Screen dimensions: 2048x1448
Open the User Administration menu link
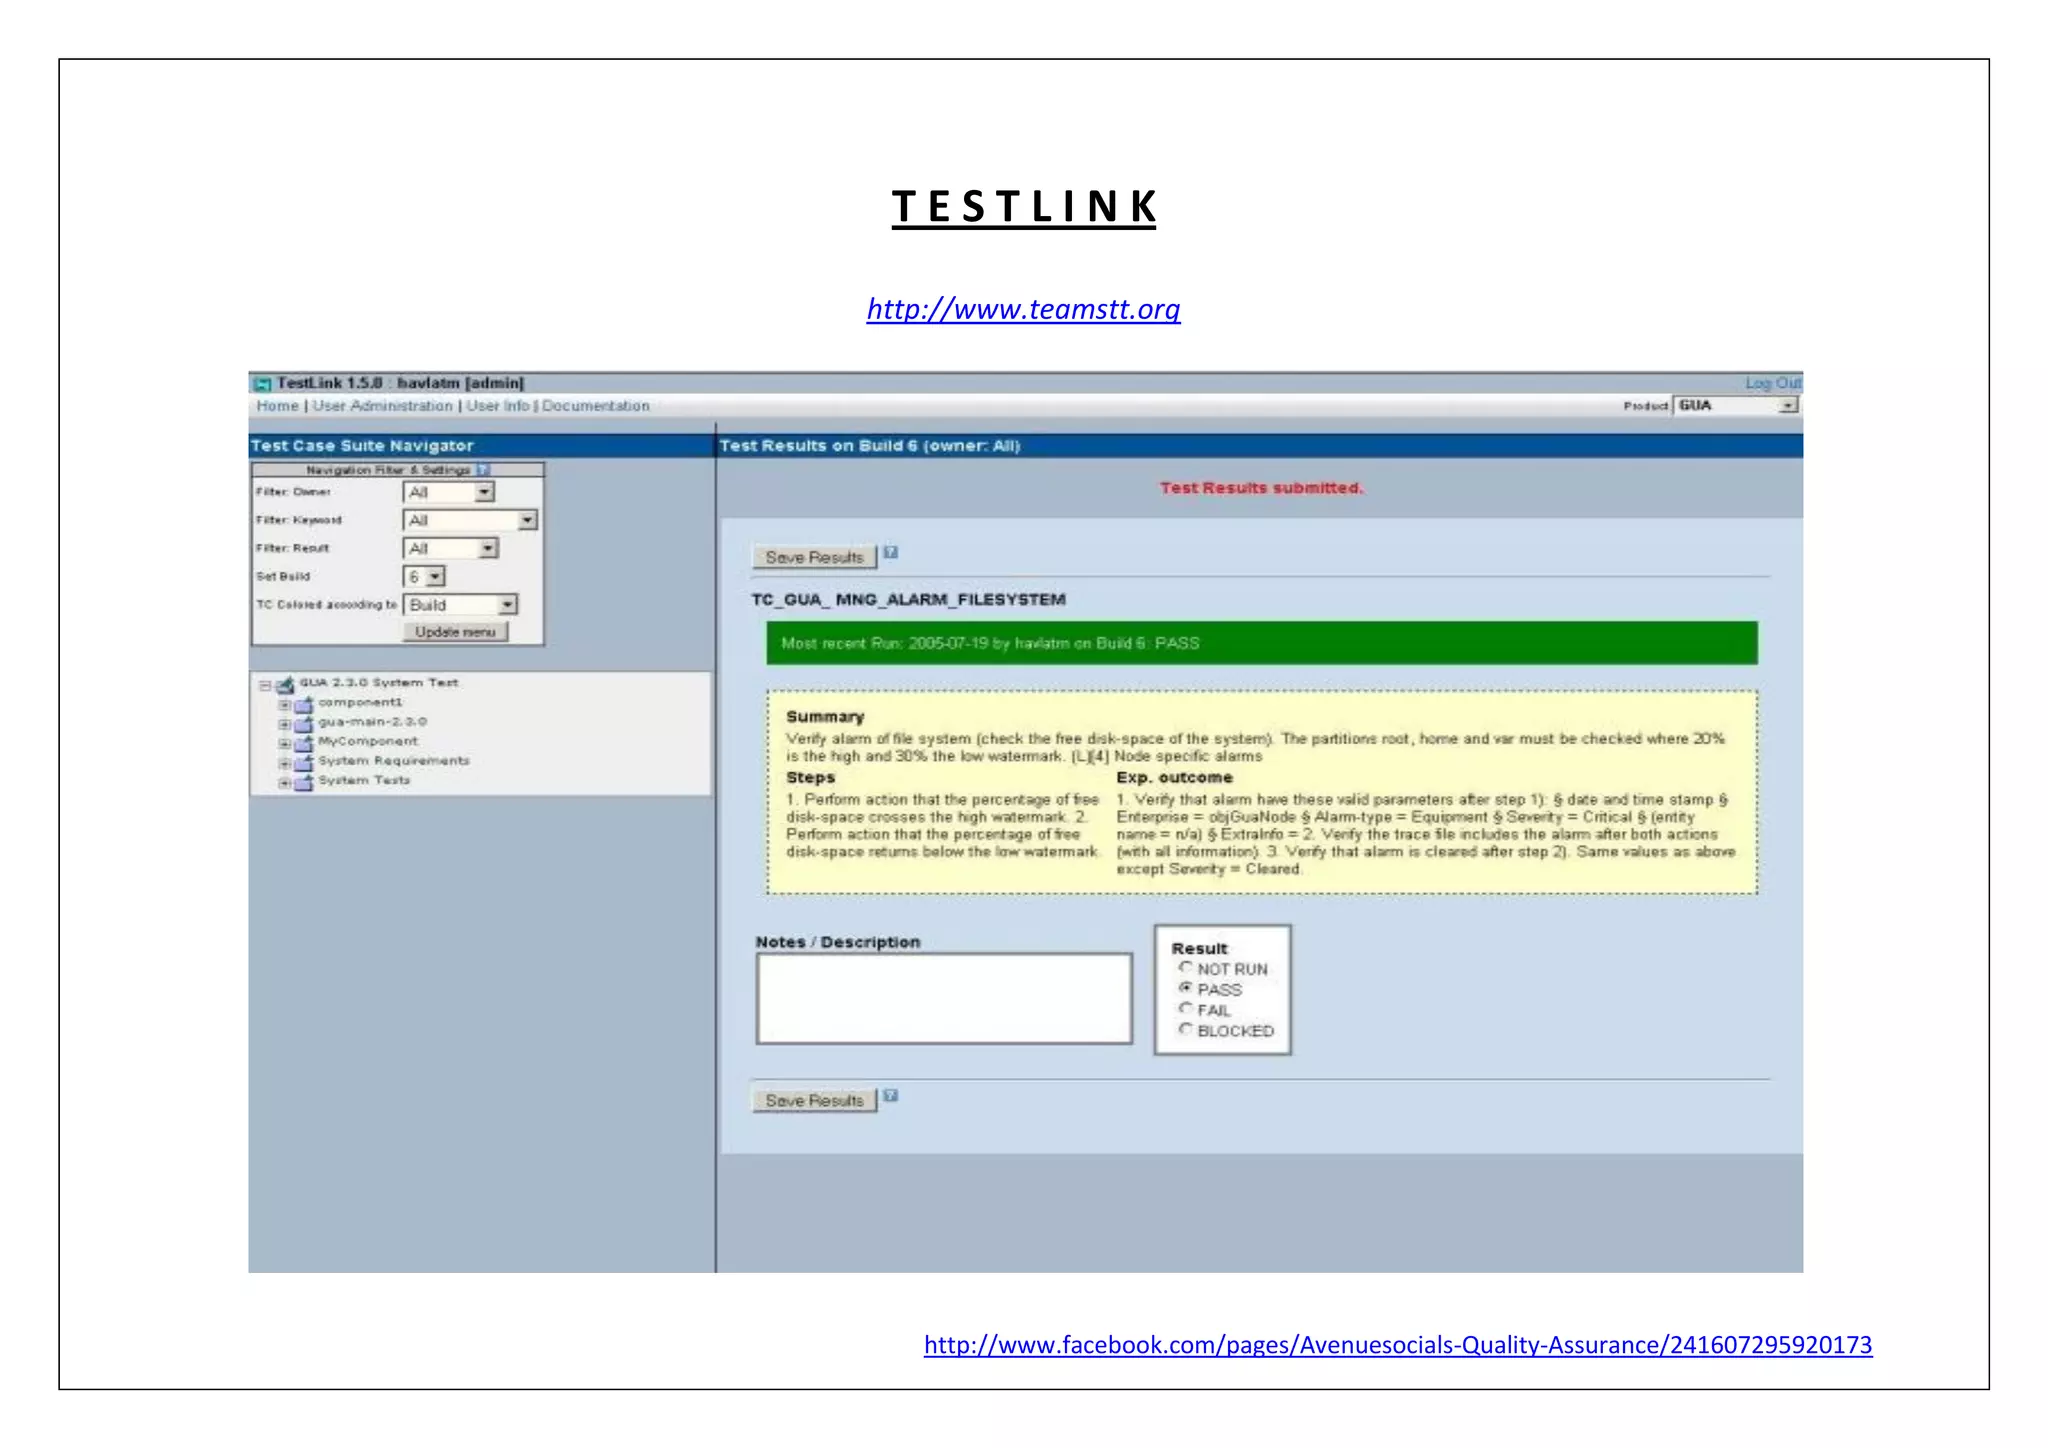click(x=383, y=406)
